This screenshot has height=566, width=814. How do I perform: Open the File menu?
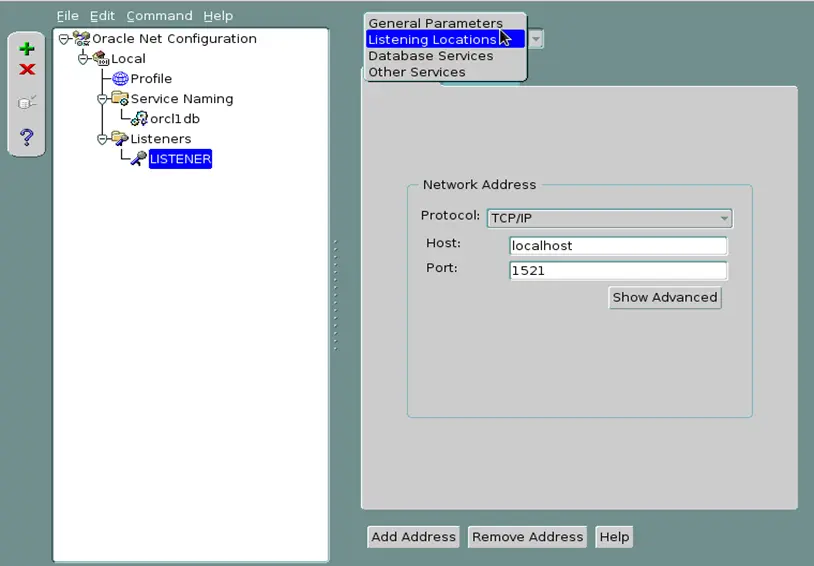pos(67,16)
